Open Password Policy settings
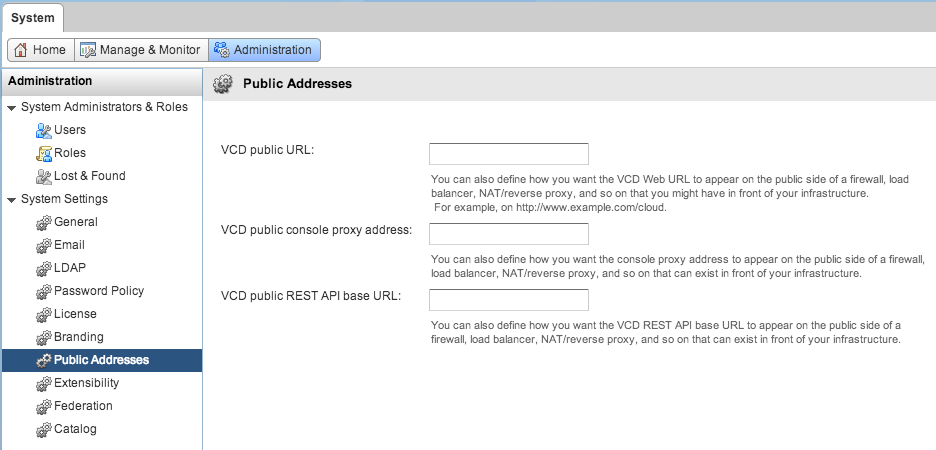936x450 pixels. 98,291
